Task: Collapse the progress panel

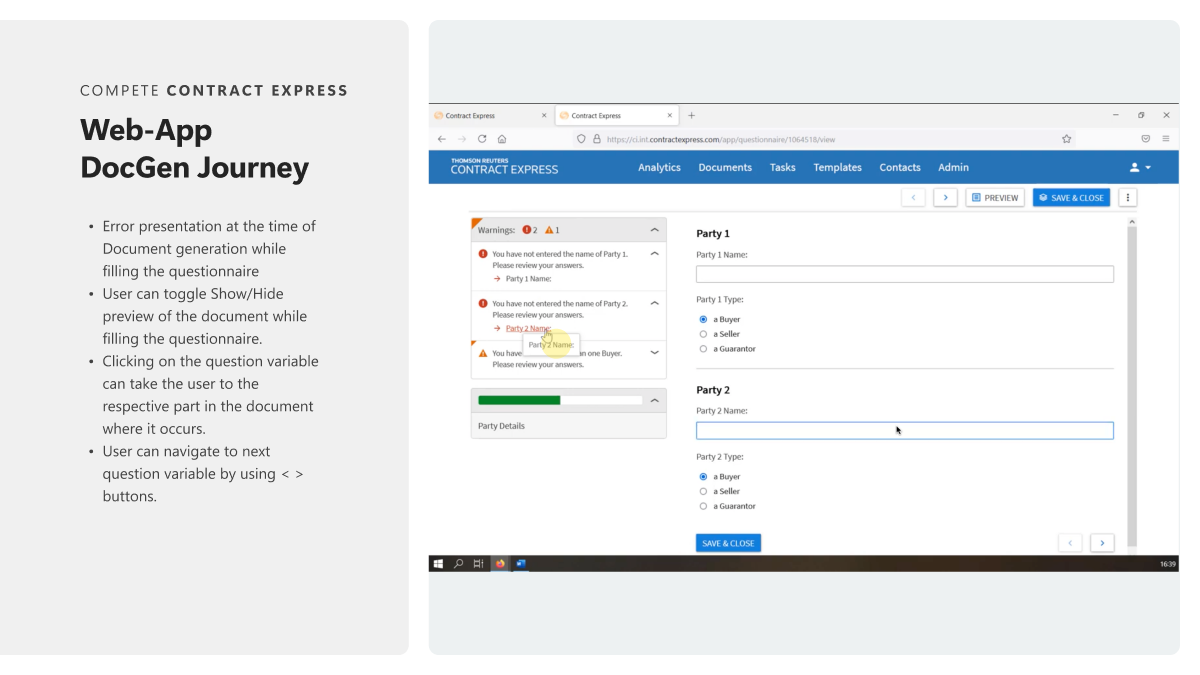Action: point(655,400)
